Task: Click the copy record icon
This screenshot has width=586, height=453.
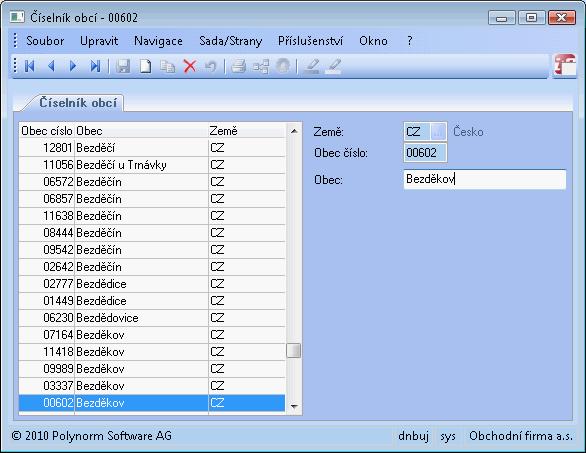Action: (167, 66)
